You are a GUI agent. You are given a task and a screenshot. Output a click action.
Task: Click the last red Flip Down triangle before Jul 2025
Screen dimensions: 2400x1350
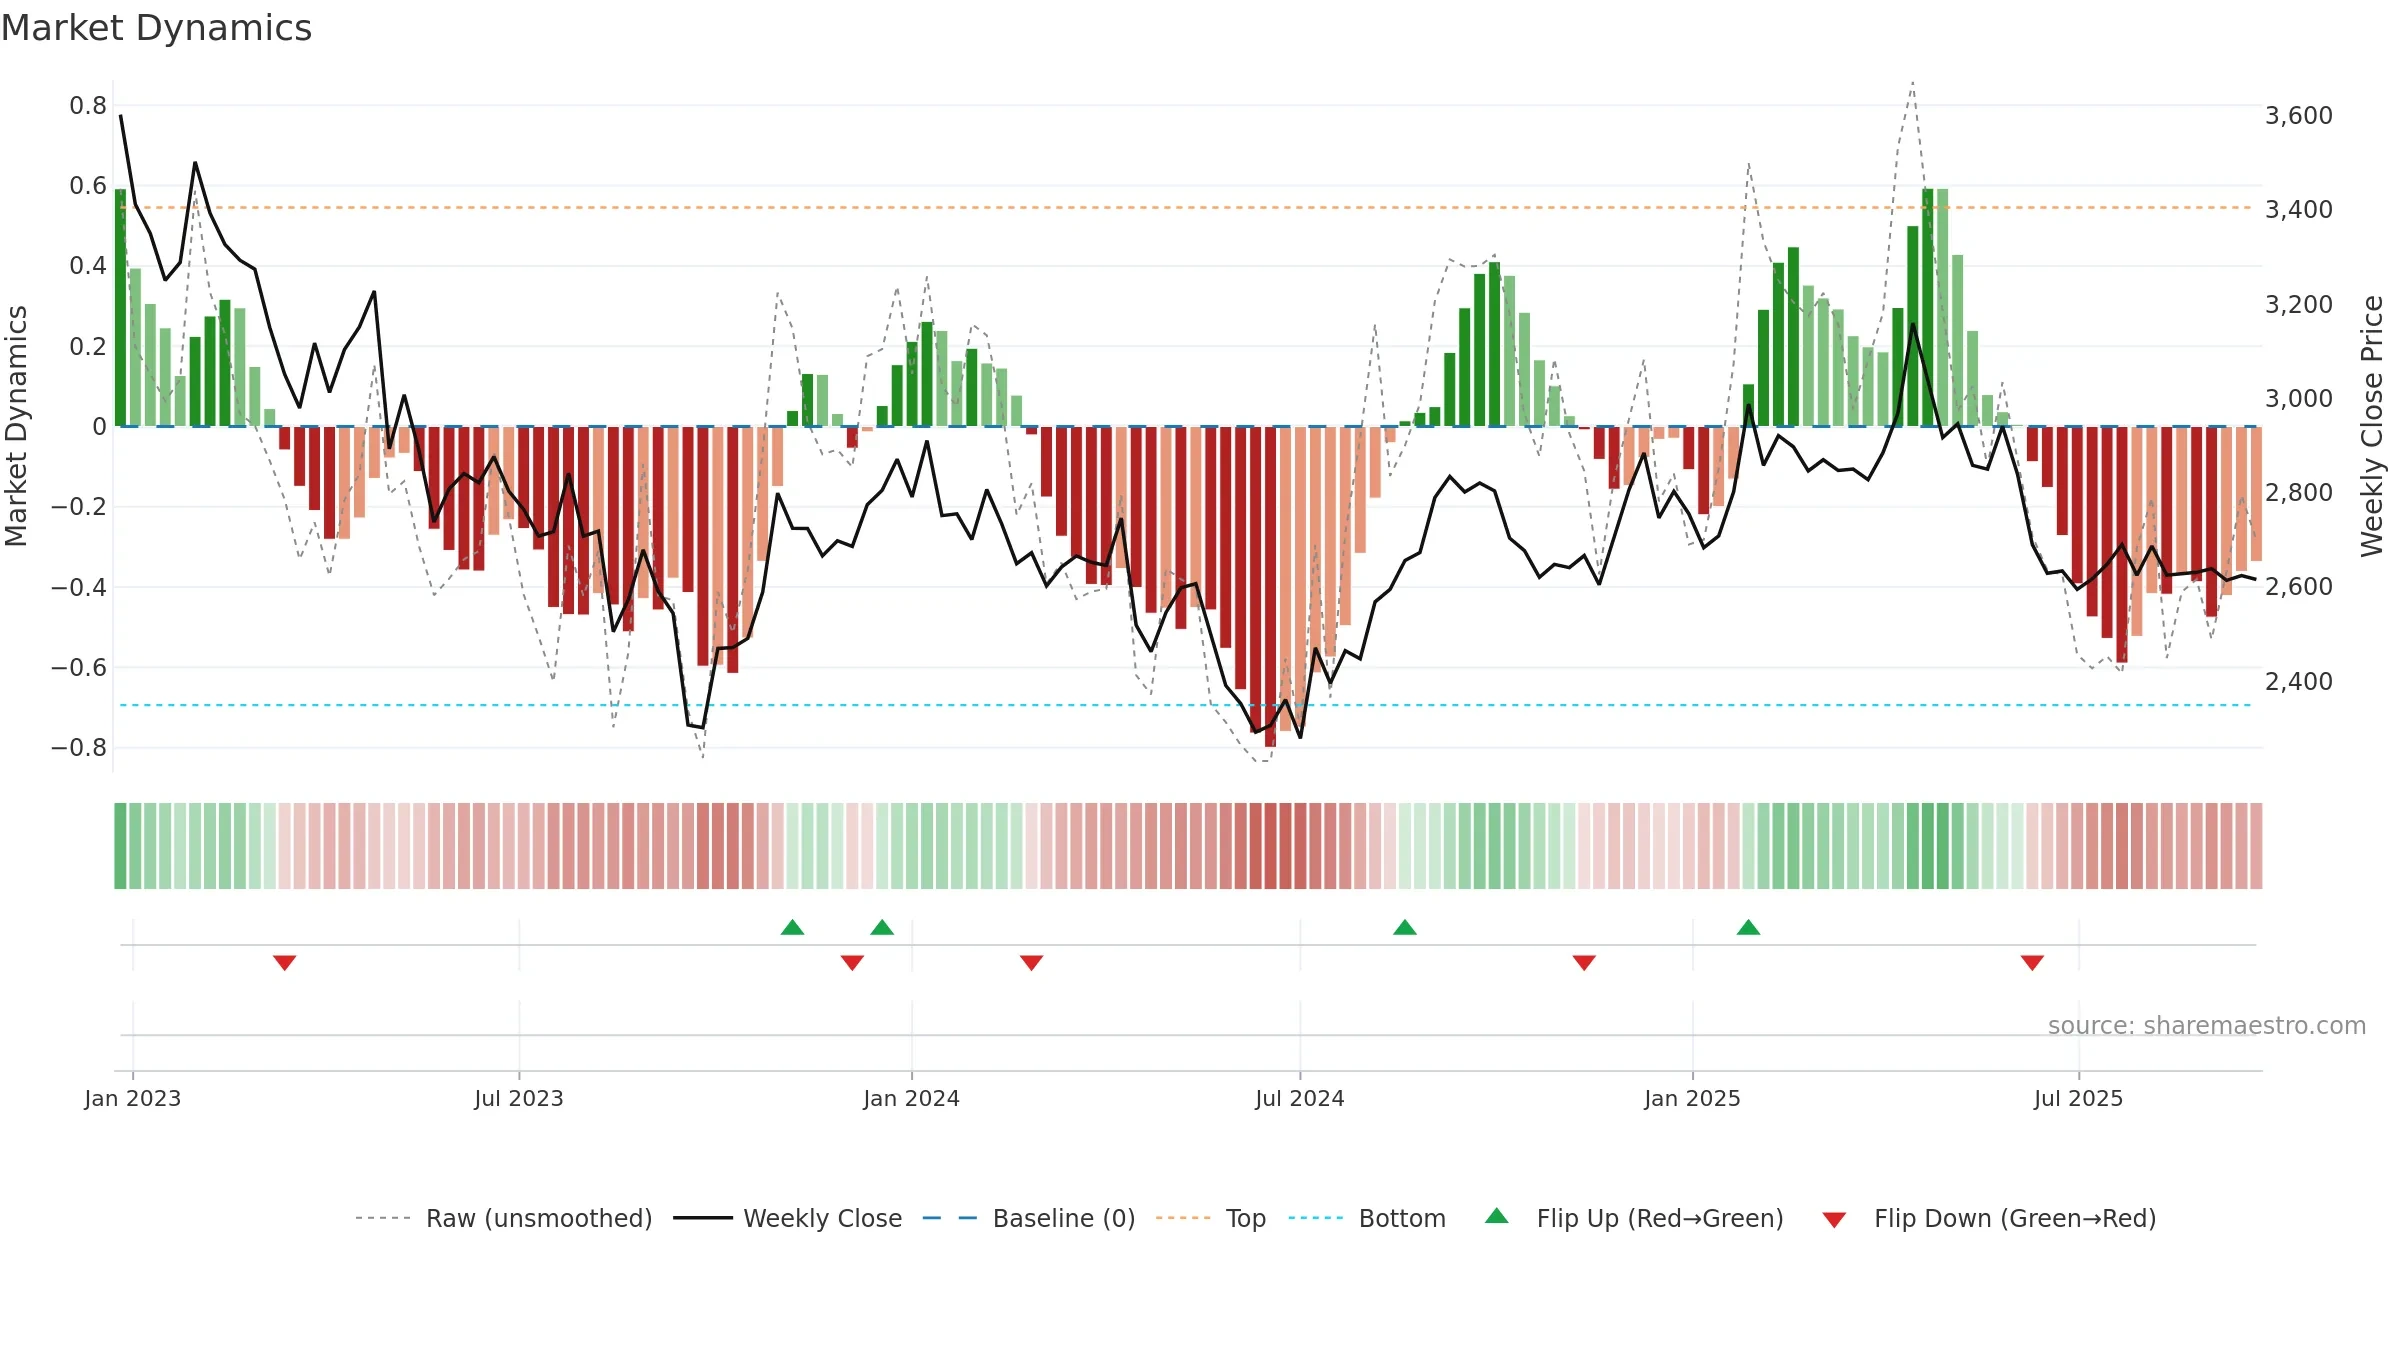click(x=2032, y=962)
